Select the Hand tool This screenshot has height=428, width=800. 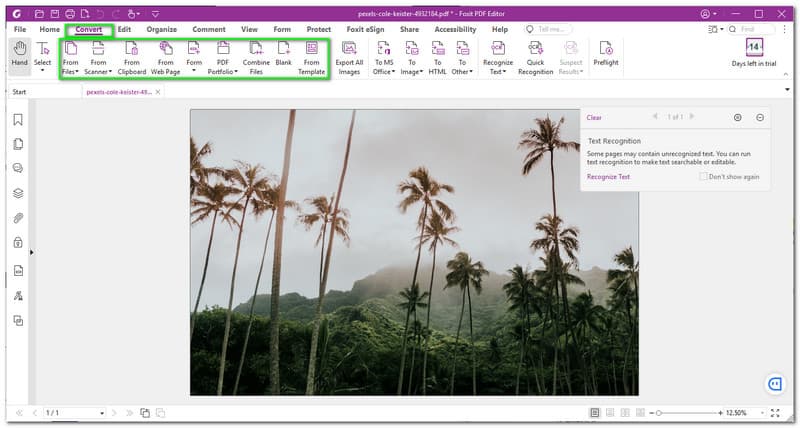point(19,55)
